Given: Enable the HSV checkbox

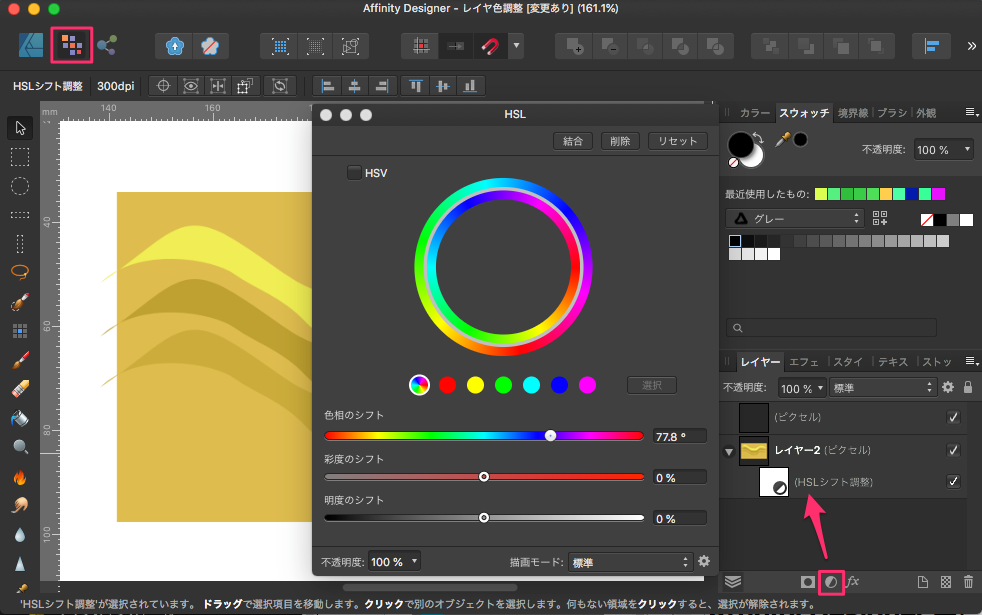Looking at the screenshot, I should coord(354,173).
